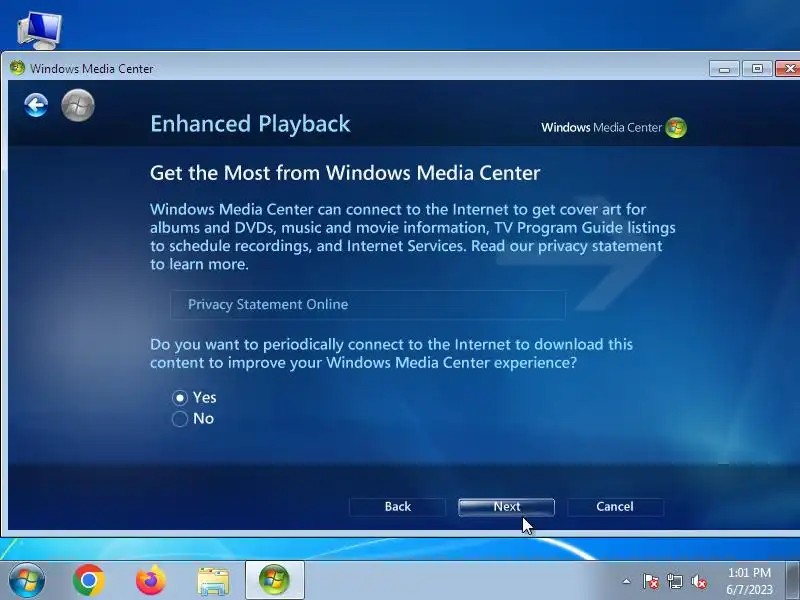
Task: Select the Yes radio button
Action: [180, 397]
